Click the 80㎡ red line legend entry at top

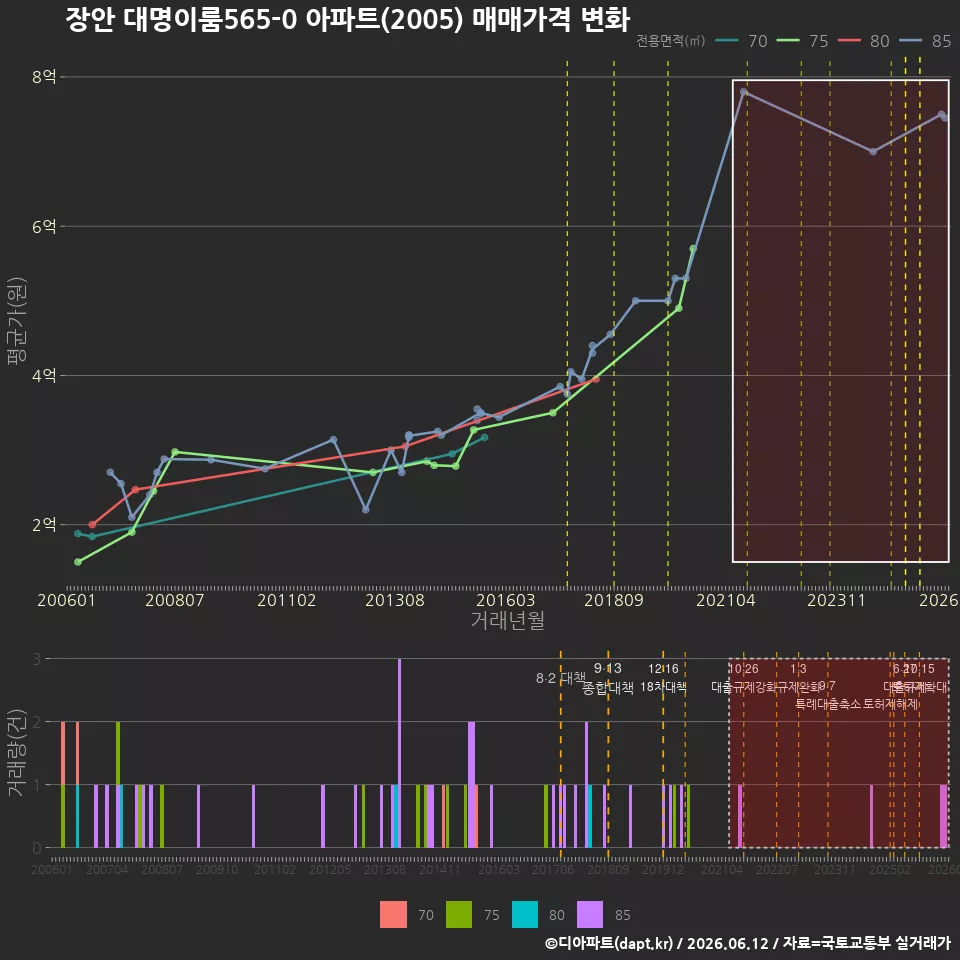(x=863, y=41)
